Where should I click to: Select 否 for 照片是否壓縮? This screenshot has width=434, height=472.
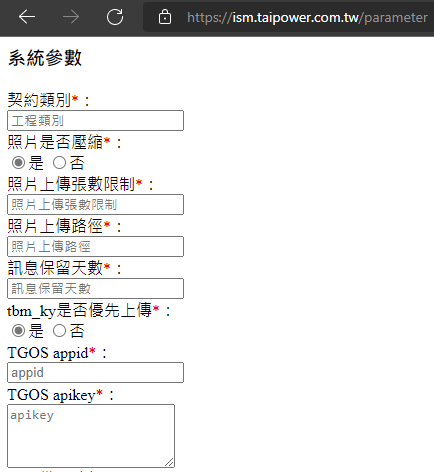tap(59, 163)
